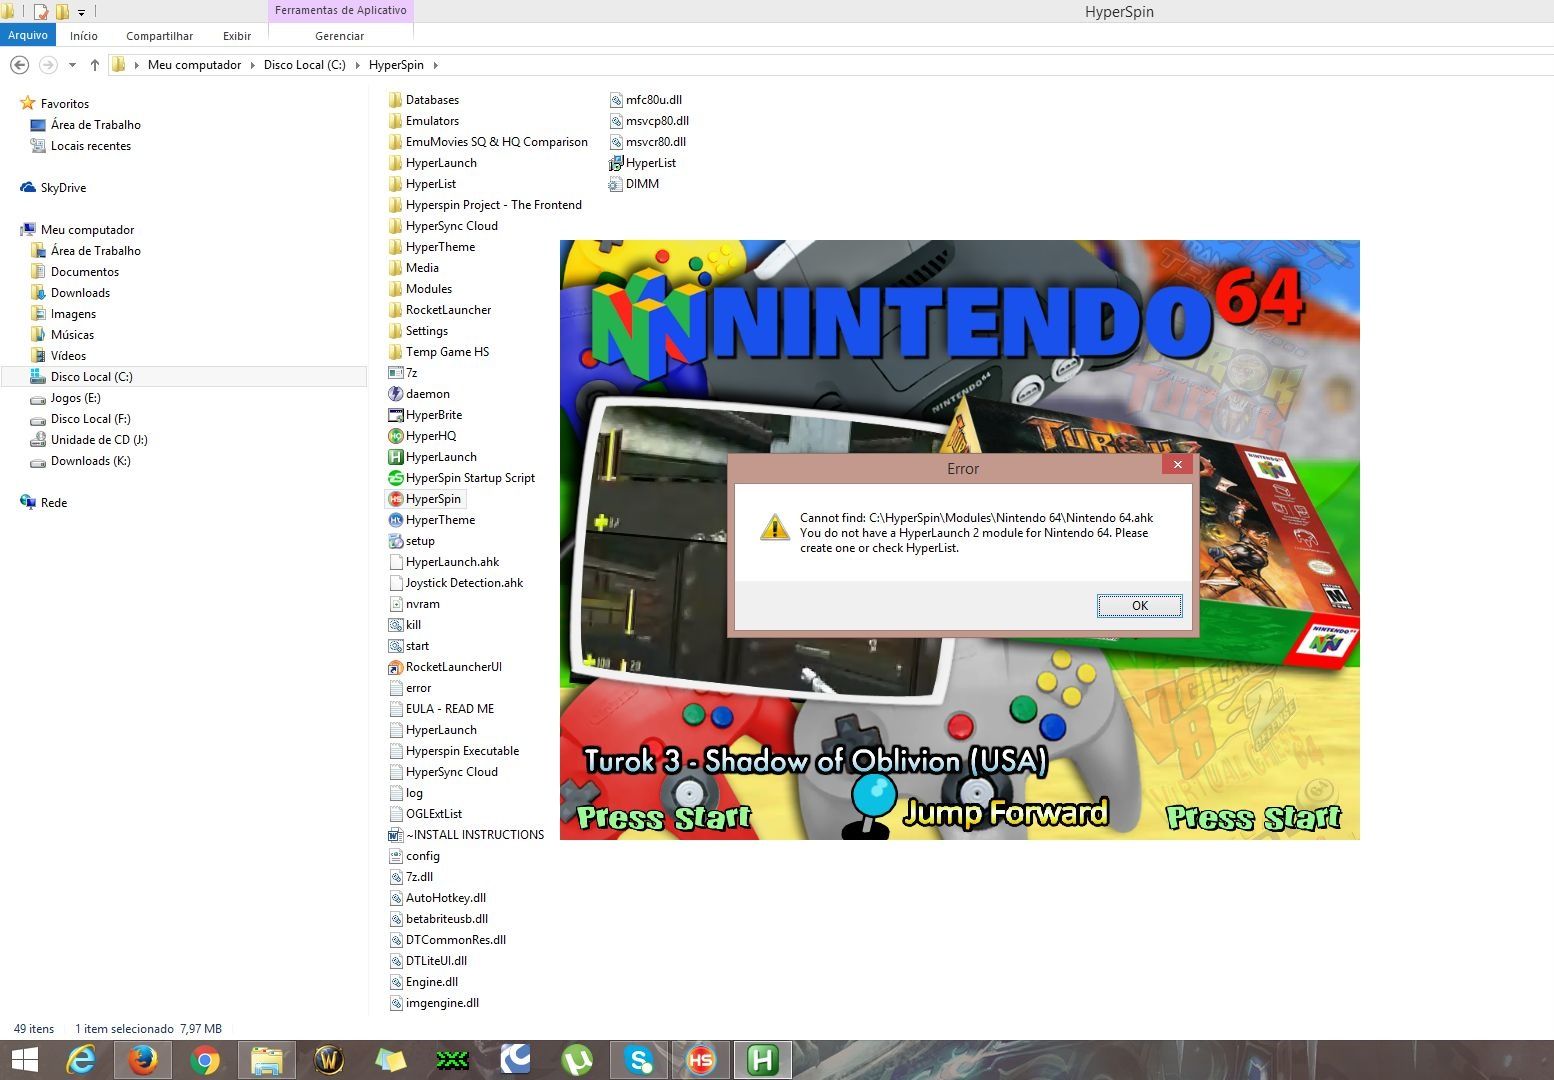
Task: Select the Modules folder
Action: (x=420, y=289)
